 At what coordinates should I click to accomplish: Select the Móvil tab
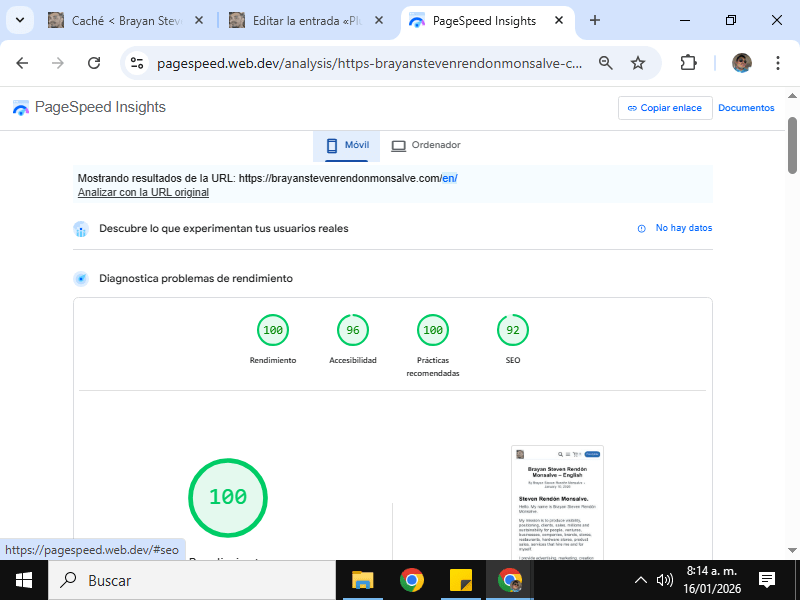[346, 145]
